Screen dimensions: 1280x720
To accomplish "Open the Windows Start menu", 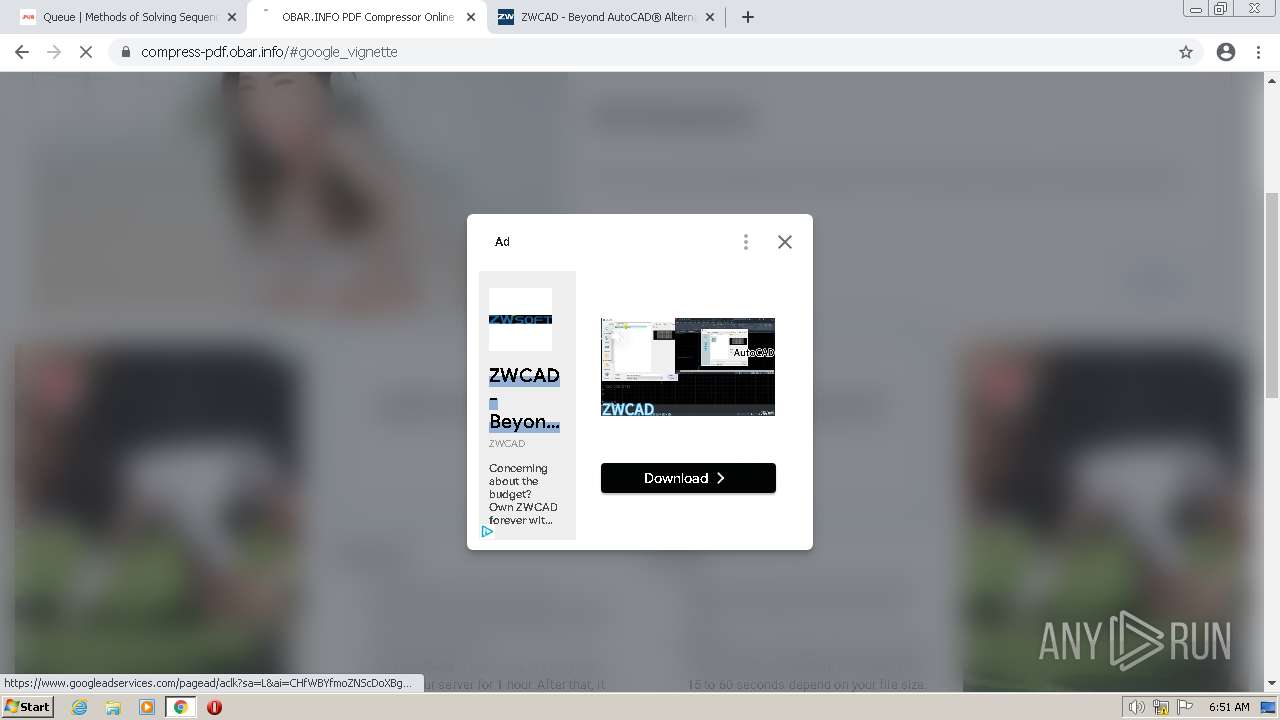I will [28, 707].
